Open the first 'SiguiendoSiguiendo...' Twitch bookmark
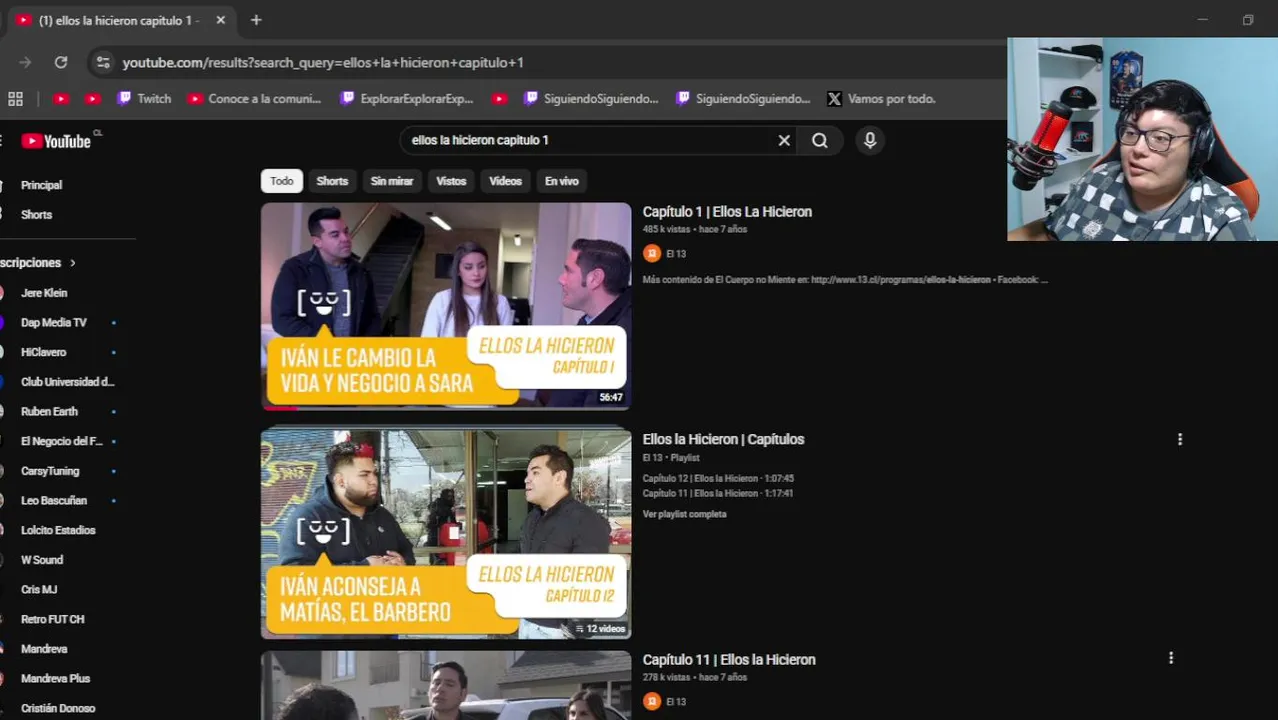 pyautogui.click(x=590, y=99)
